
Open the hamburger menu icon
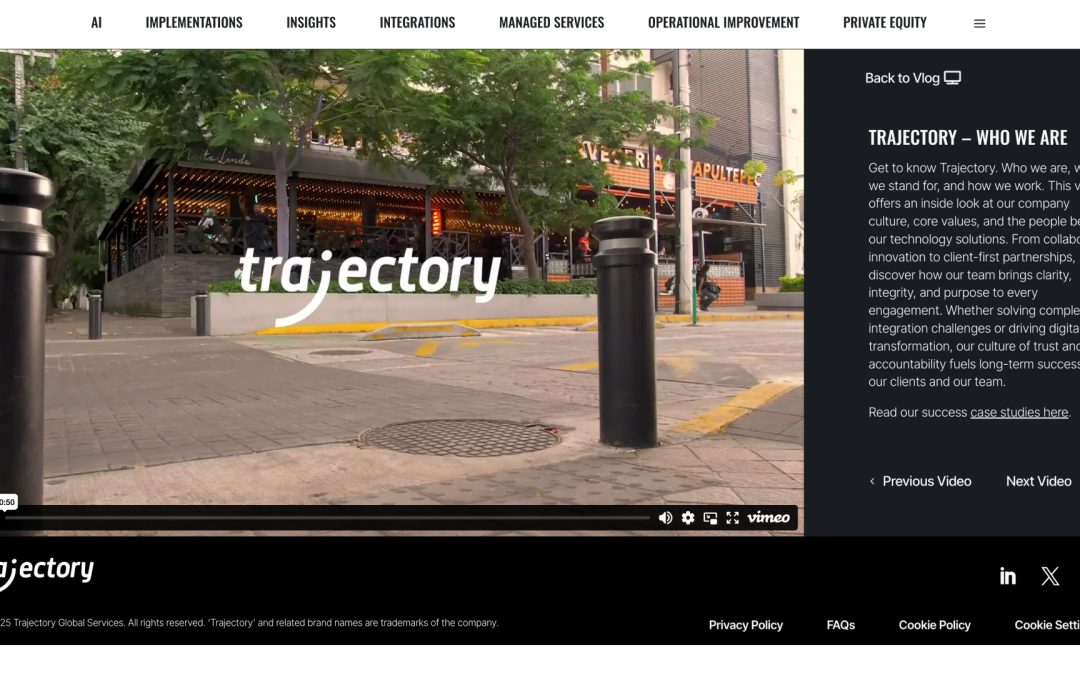click(979, 23)
